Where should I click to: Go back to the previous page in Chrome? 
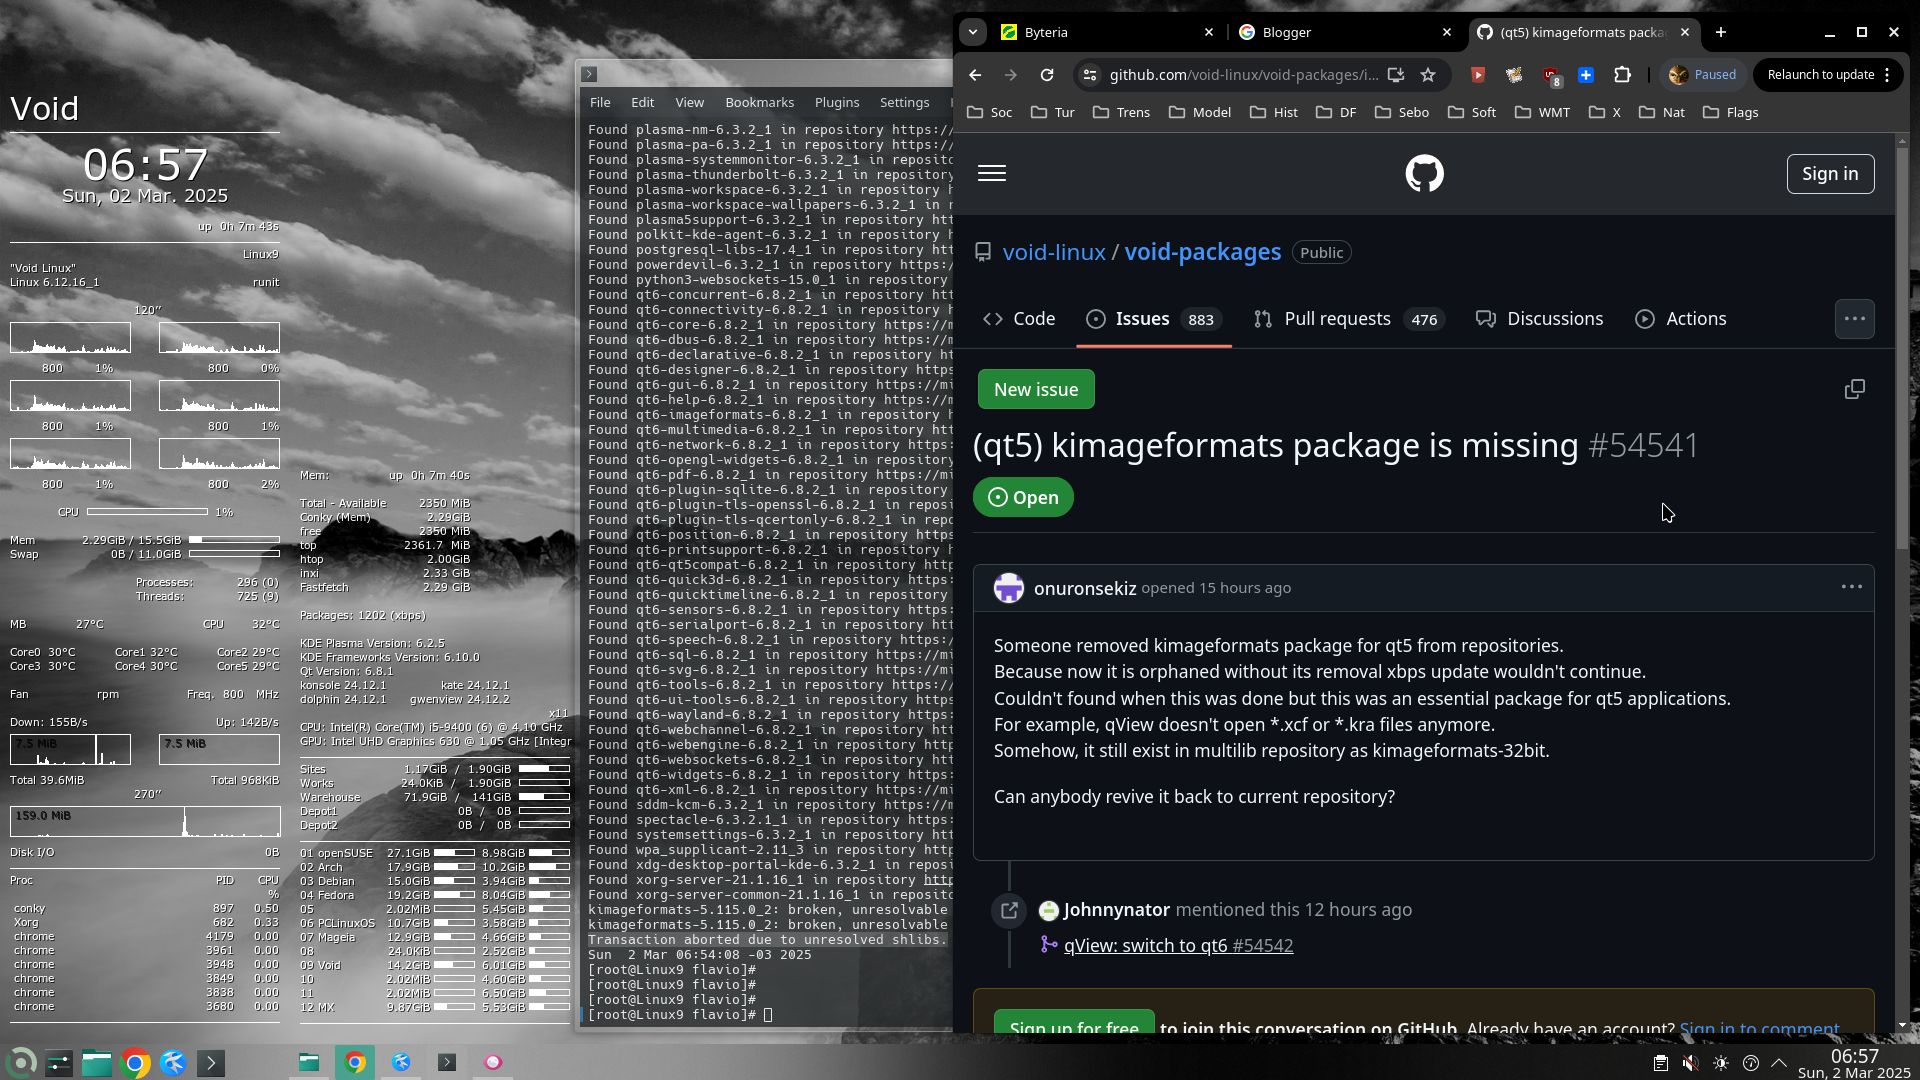975,75
